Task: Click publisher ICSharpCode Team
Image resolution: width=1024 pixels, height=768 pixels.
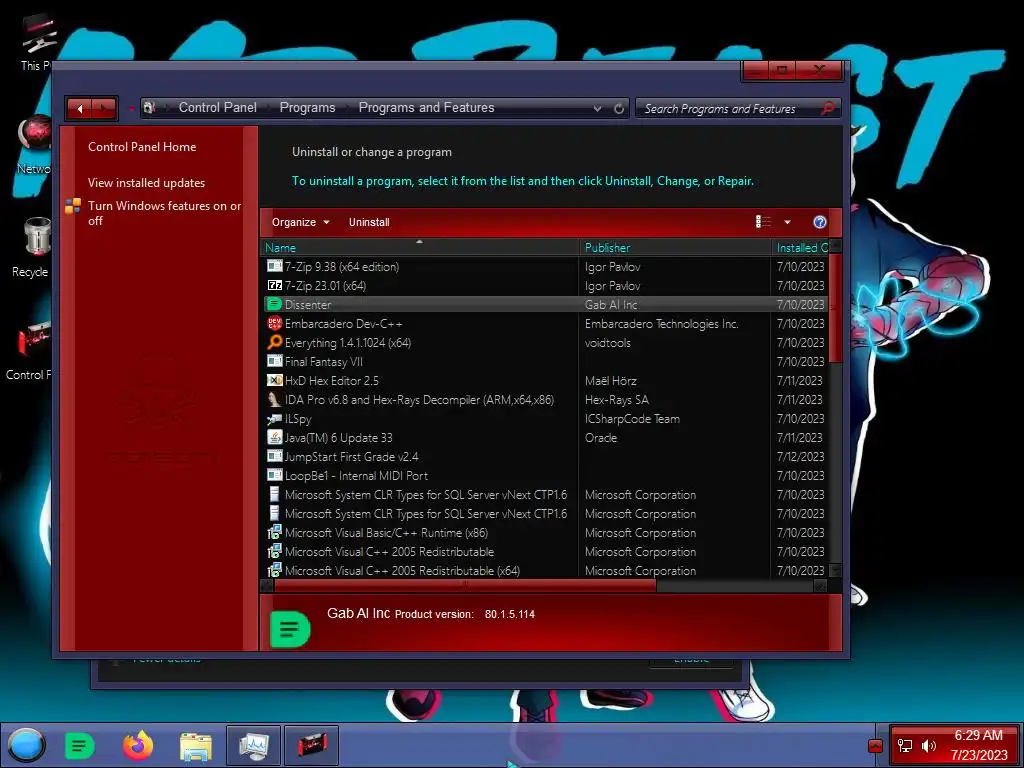Action: click(632, 419)
